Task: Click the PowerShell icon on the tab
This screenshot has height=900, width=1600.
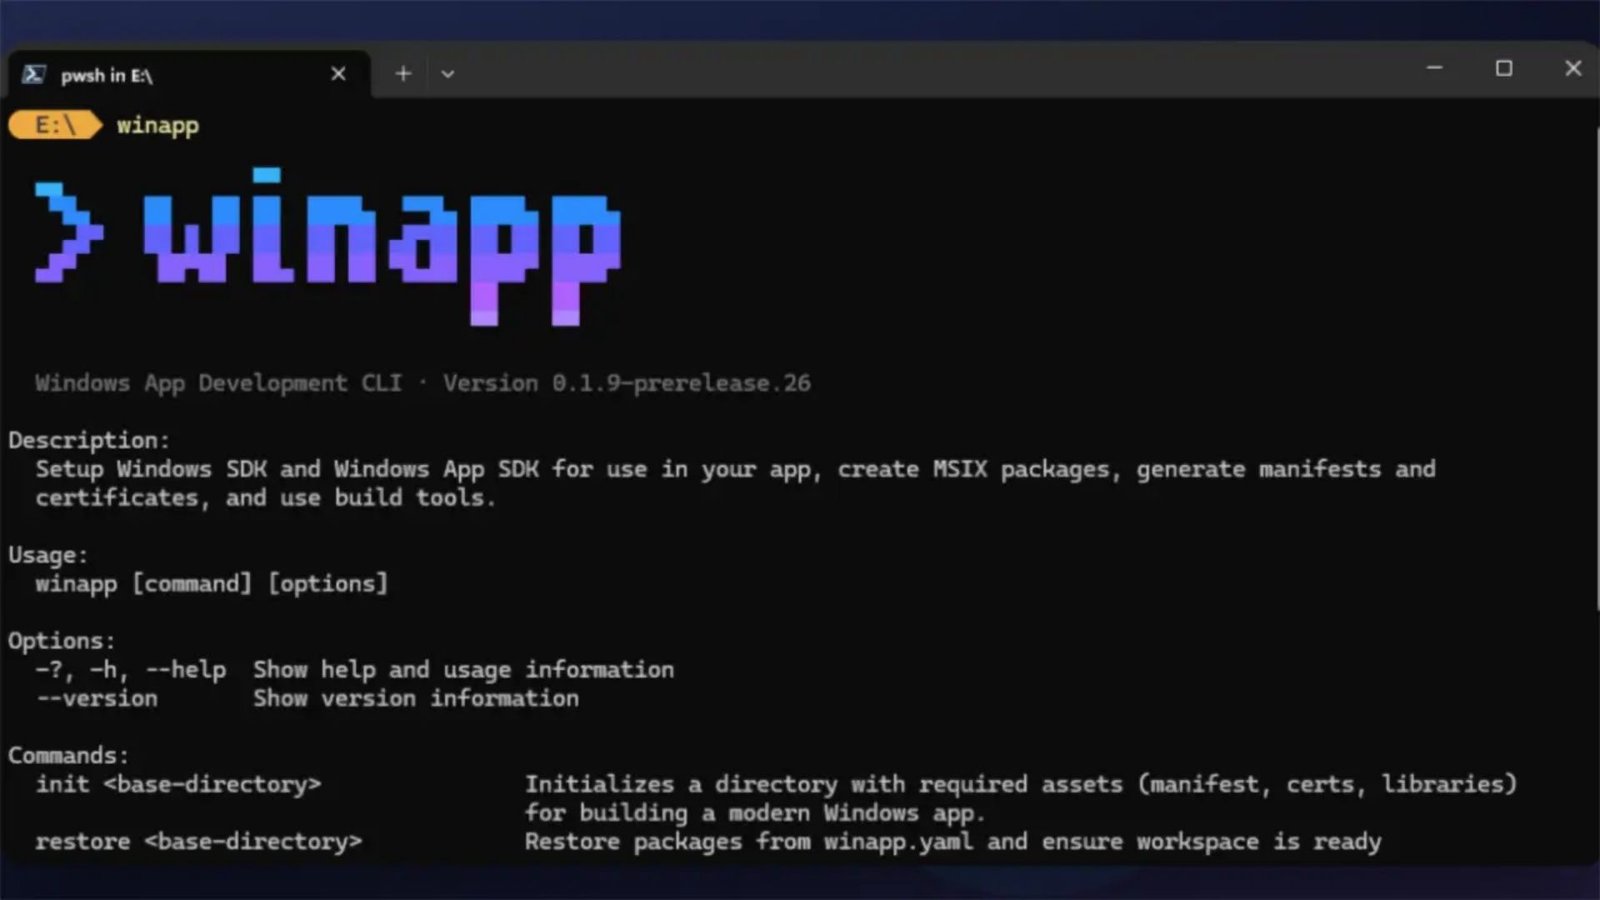Action: tap(35, 73)
